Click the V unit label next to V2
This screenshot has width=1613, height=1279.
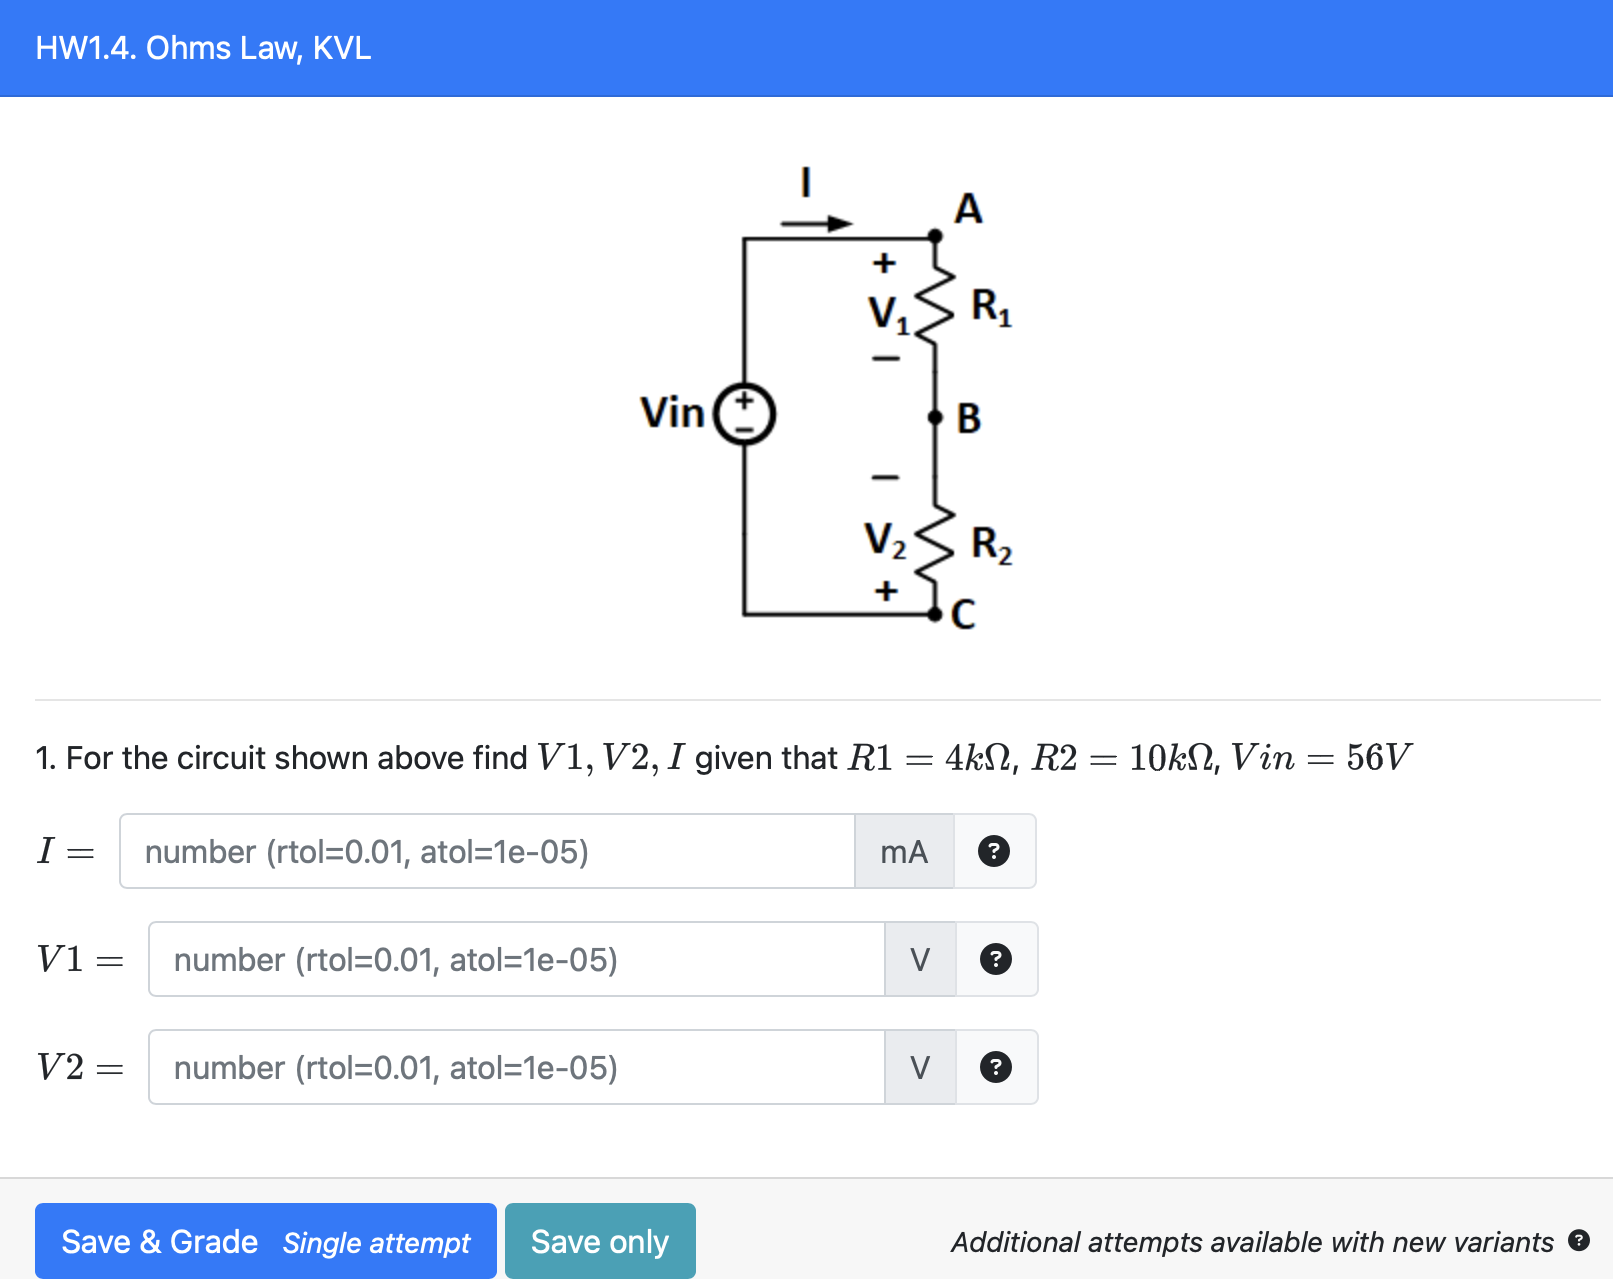pyautogui.click(x=919, y=1067)
